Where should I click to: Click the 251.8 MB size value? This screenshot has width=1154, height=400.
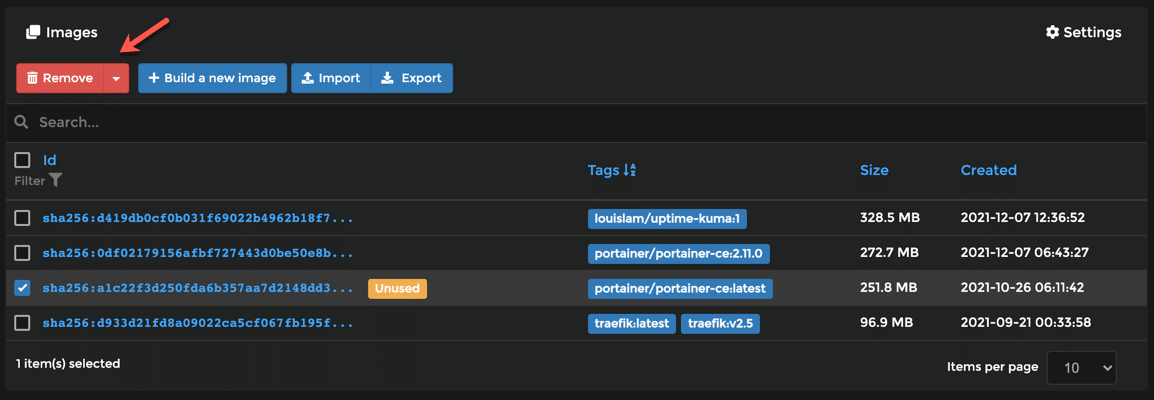pyautogui.click(x=889, y=288)
